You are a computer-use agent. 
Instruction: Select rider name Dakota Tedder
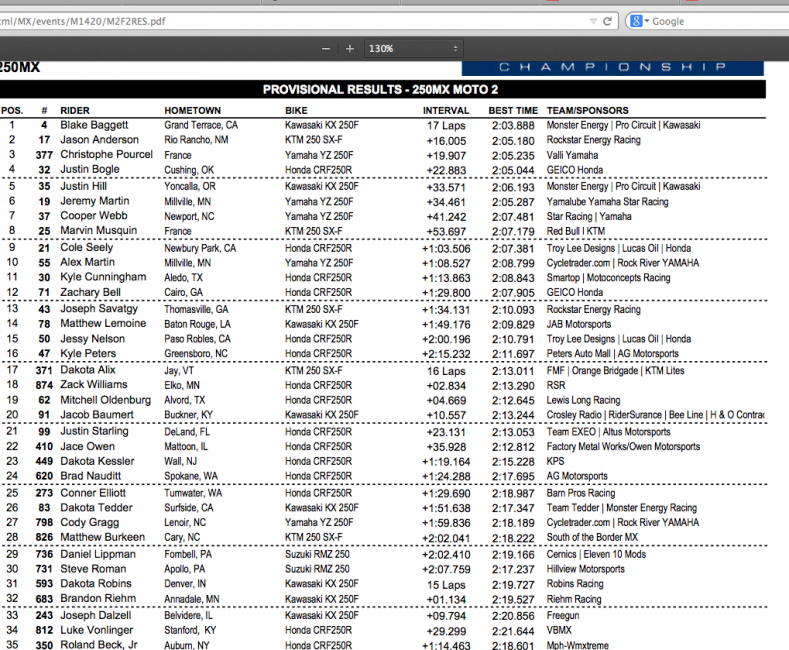pyautogui.click(x=97, y=508)
